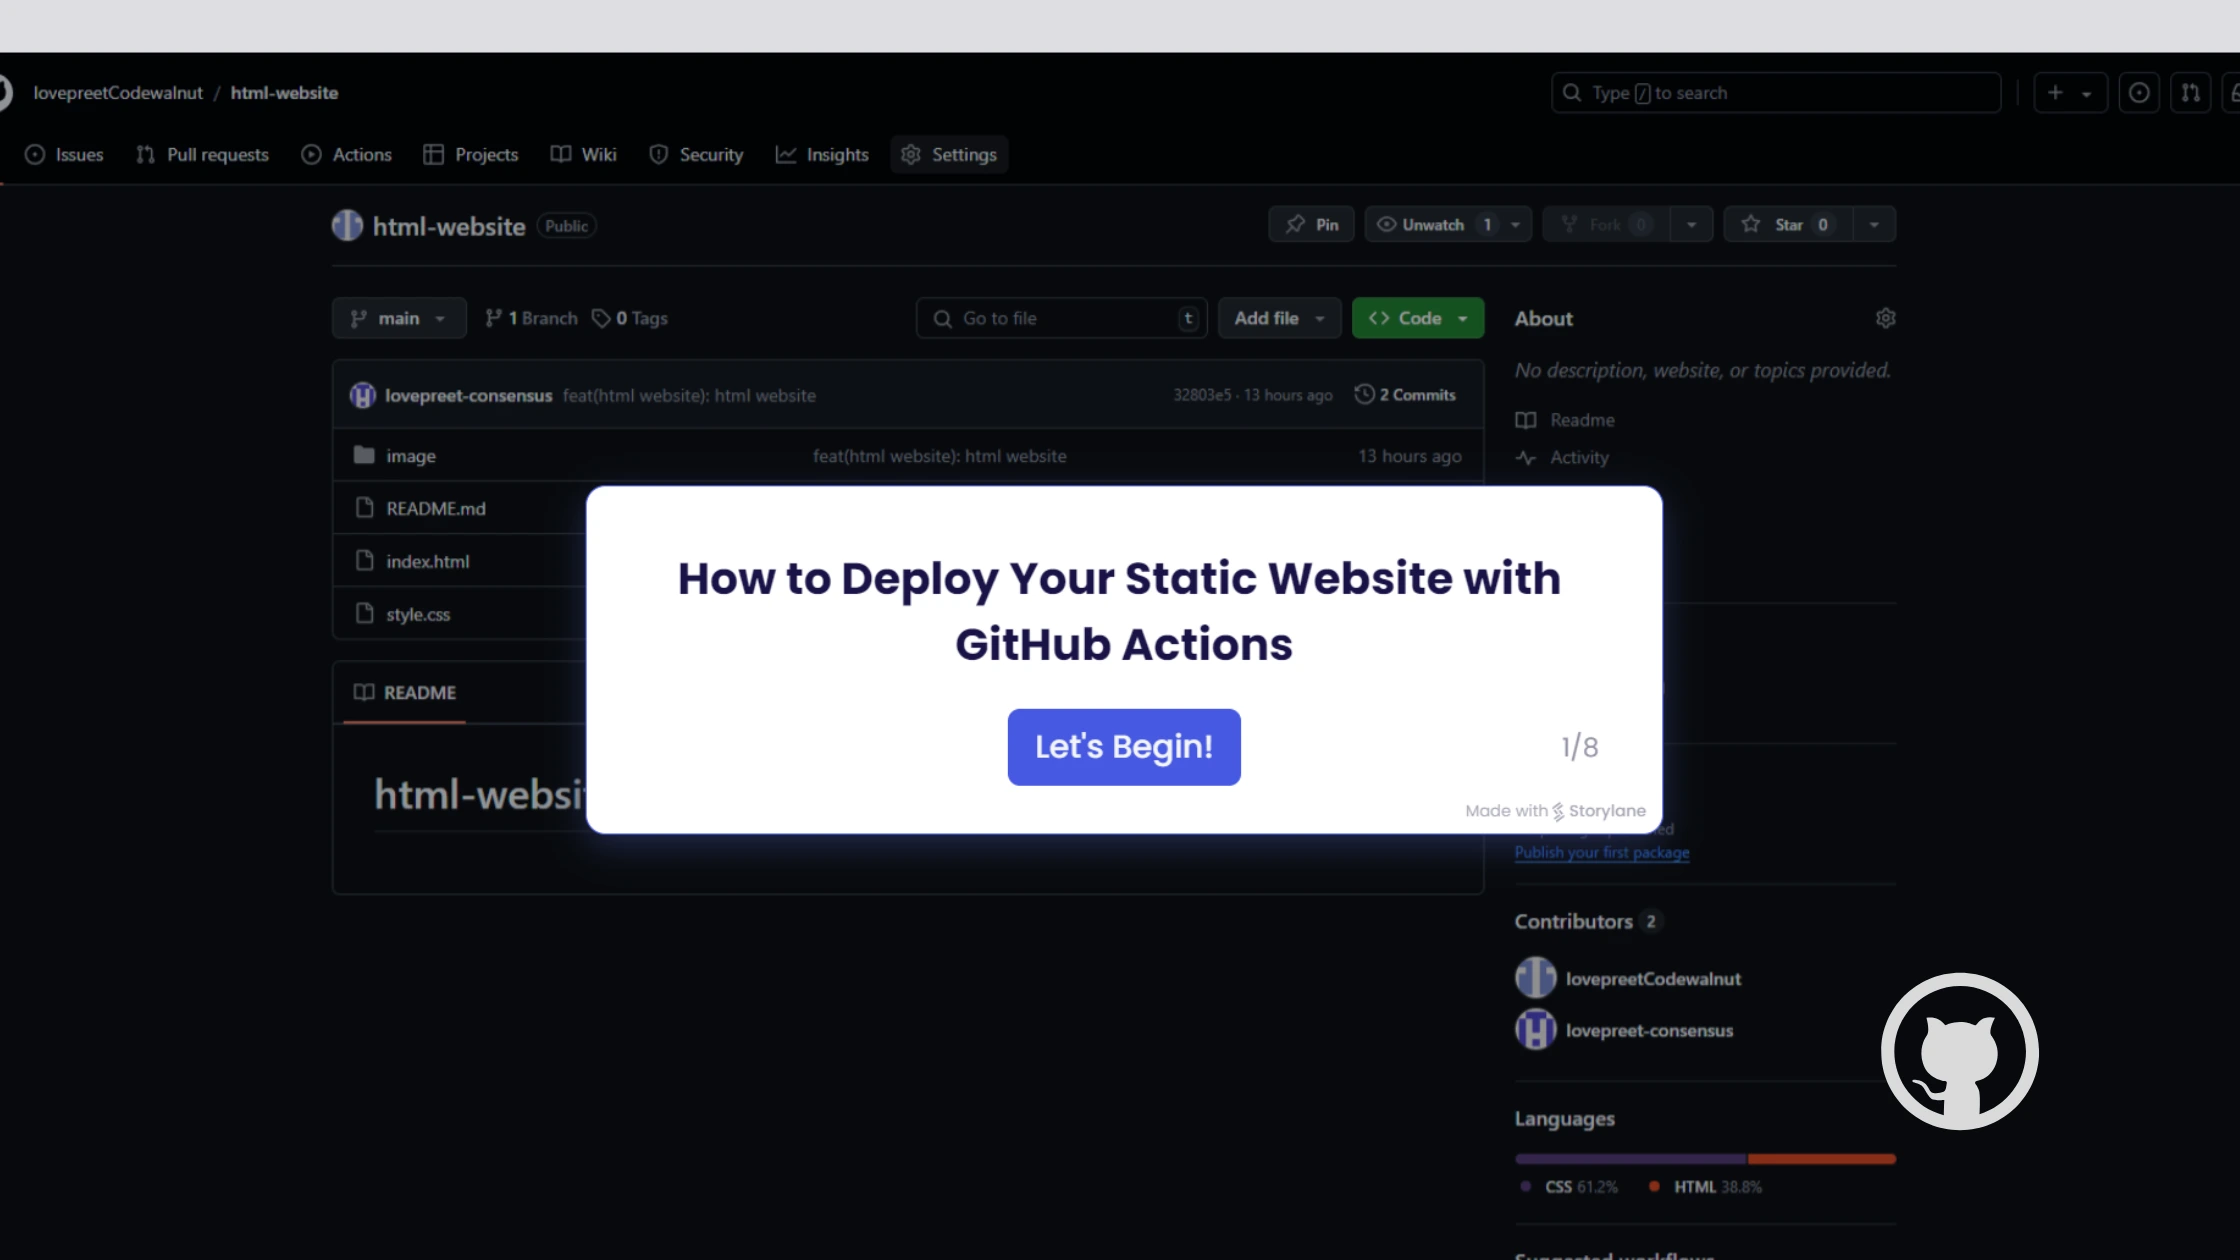
Task: View commit history via the 2 Commits clock icon
Action: point(1367,394)
